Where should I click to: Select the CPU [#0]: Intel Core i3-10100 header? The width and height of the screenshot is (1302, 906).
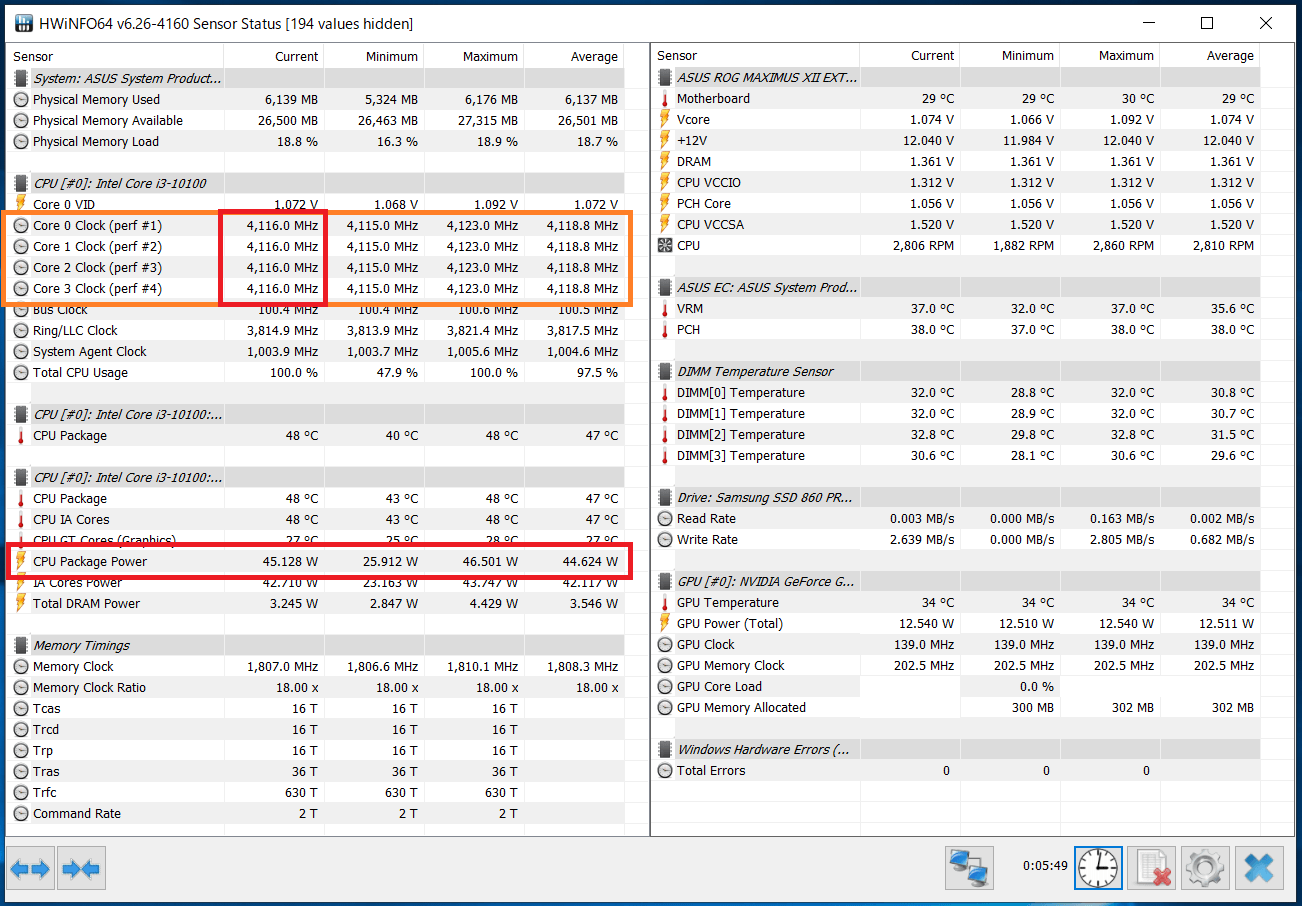point(316,184)
